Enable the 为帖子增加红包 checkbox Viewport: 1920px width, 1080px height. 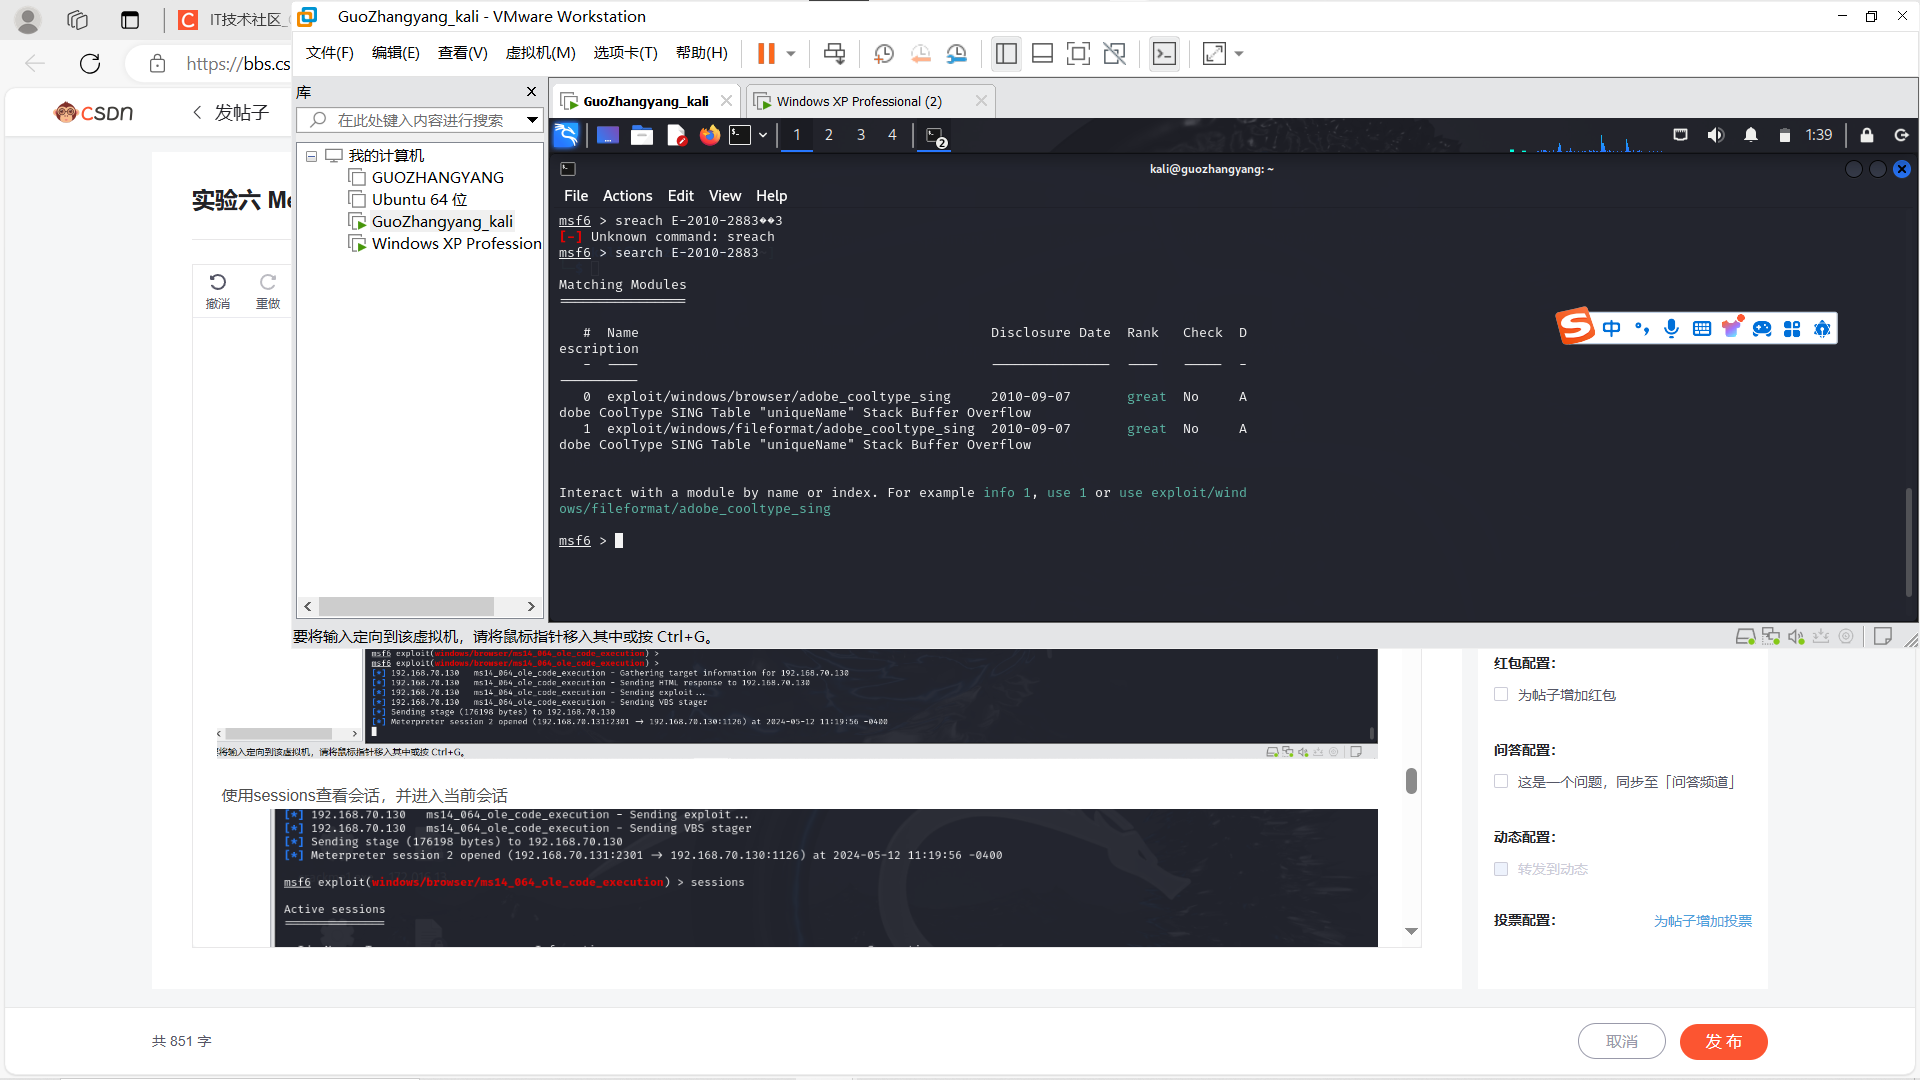tap(1501, 694)
